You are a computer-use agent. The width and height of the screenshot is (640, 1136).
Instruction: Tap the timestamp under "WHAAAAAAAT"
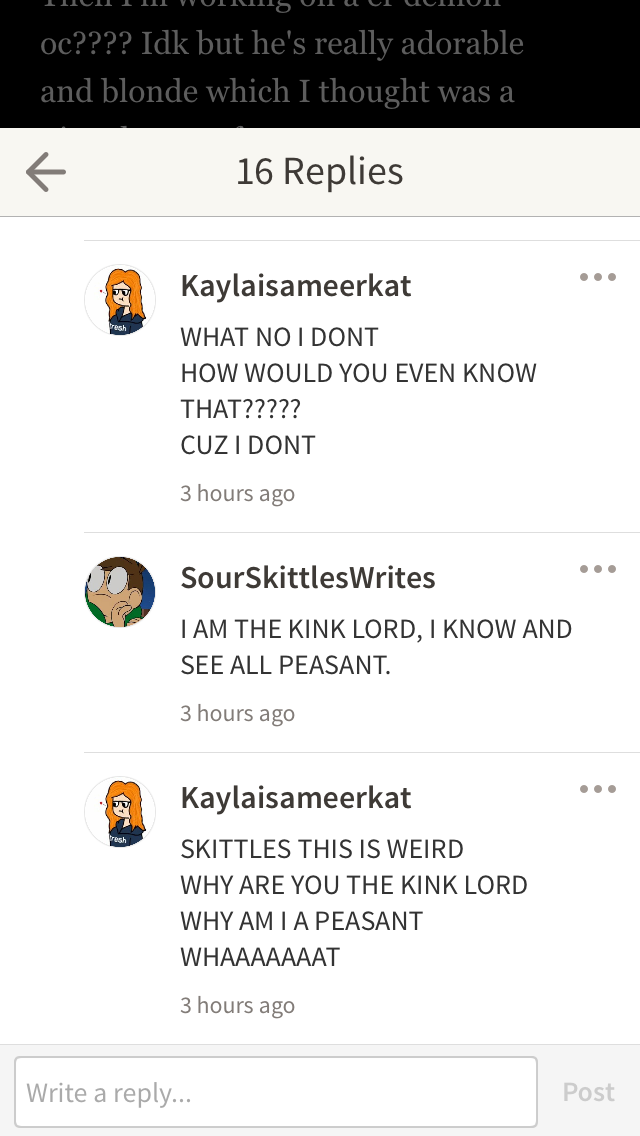click(238, 1005)
